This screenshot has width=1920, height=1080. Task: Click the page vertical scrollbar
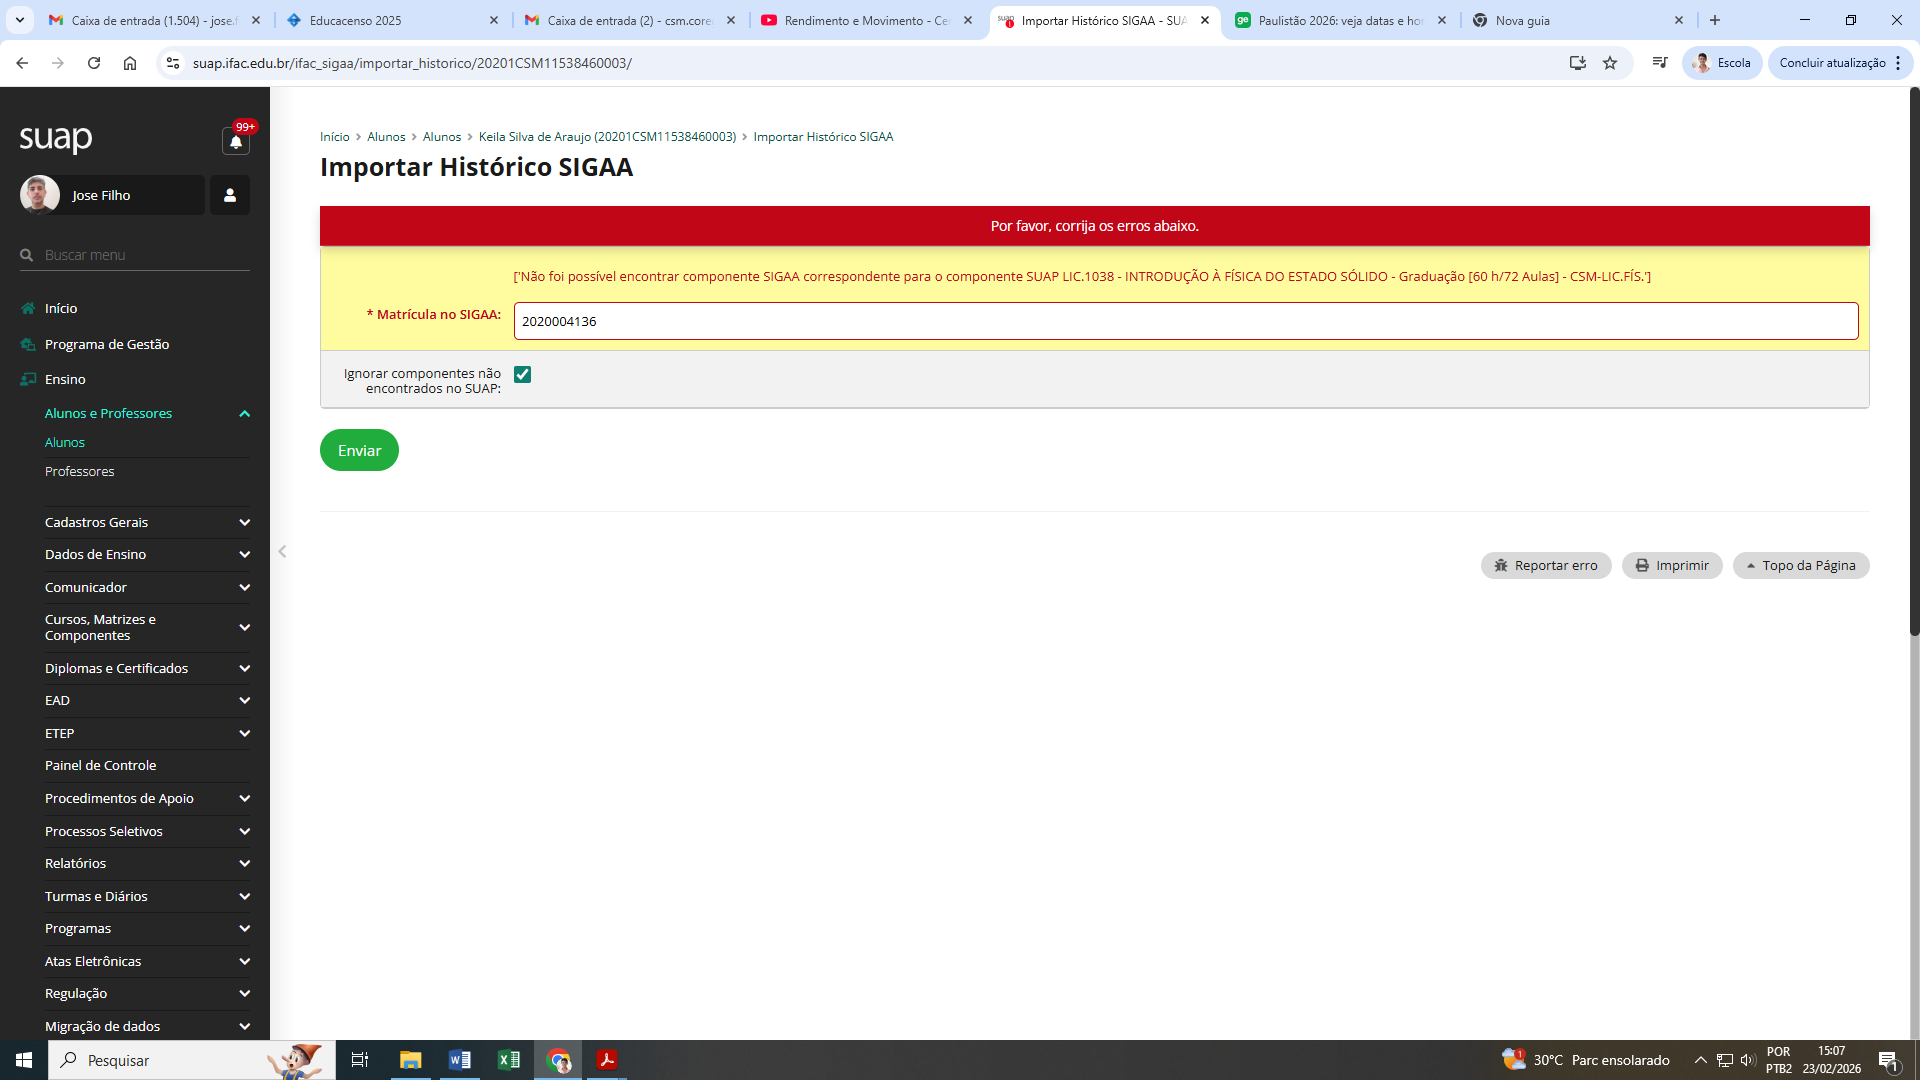click(x=1914, y=360)
